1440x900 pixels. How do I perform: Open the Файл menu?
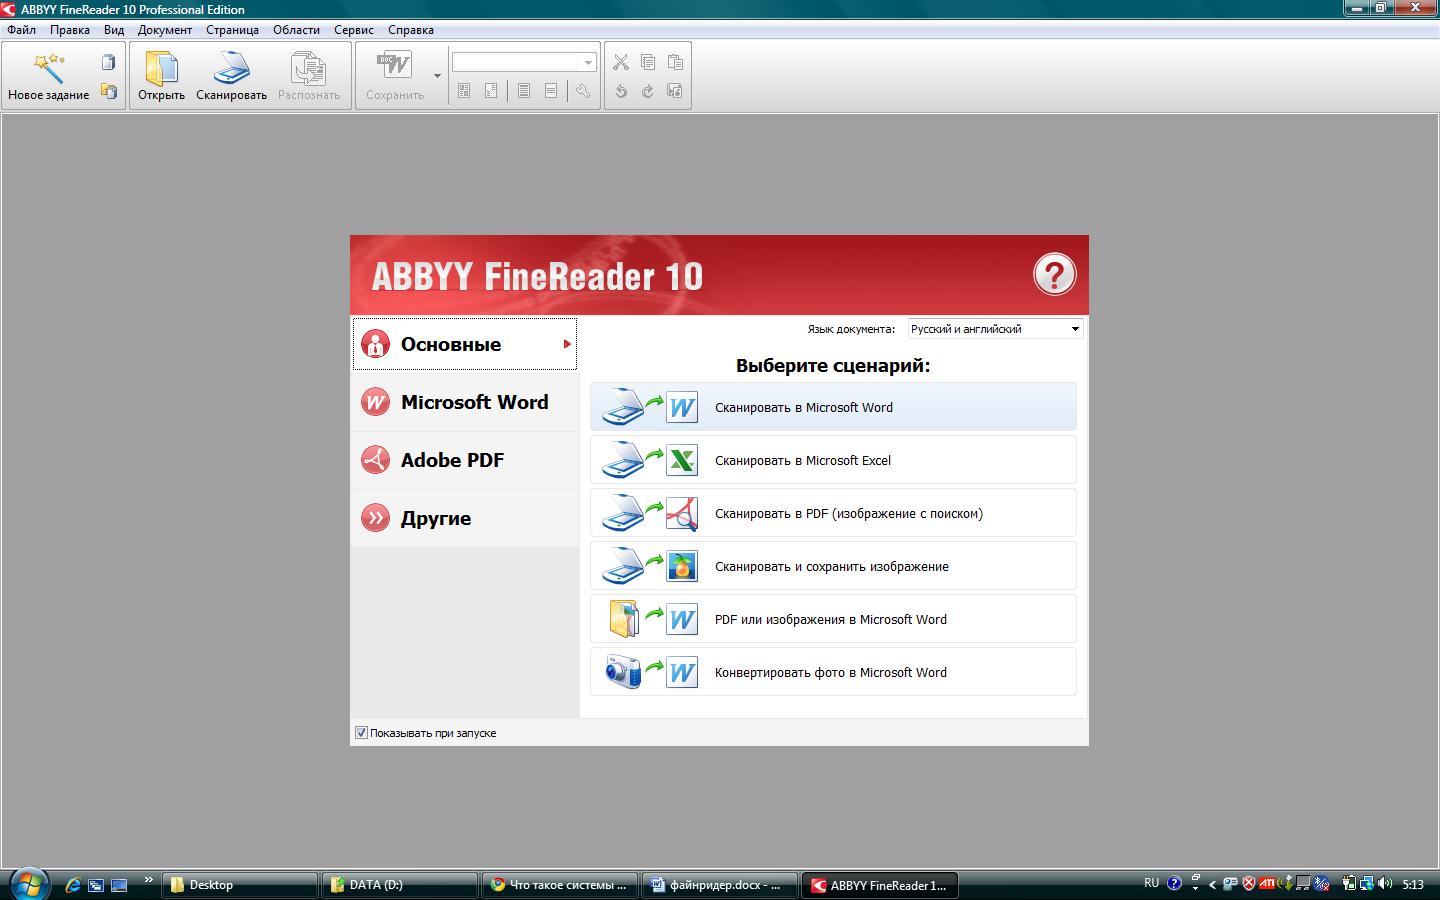(x=21, y=30)
